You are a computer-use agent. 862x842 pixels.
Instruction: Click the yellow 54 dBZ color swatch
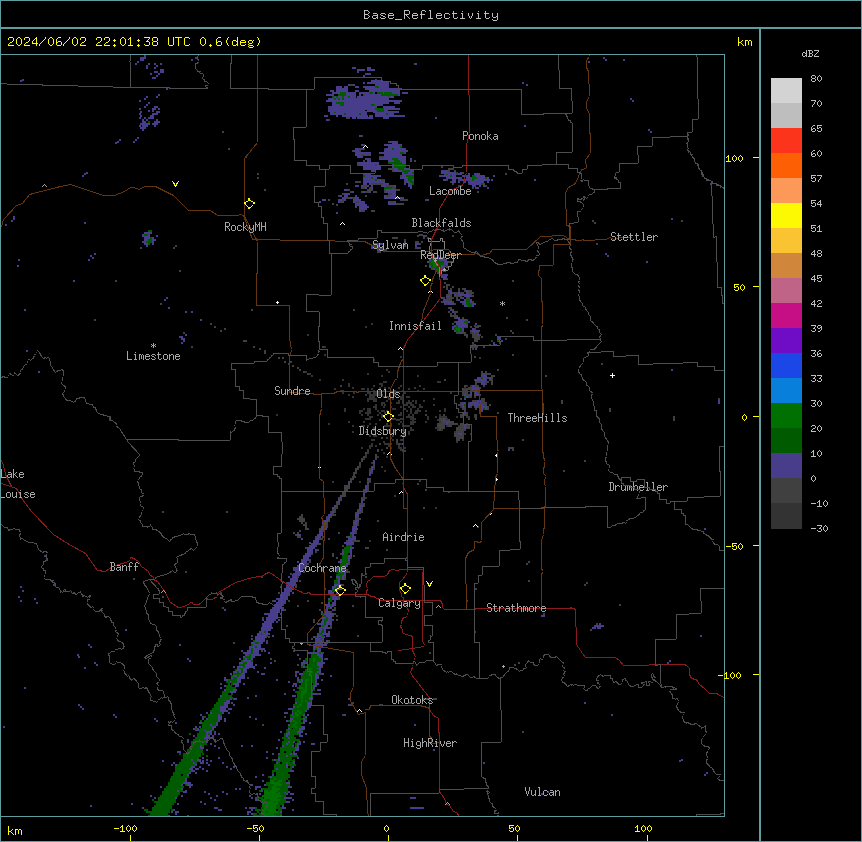(786, 215)
